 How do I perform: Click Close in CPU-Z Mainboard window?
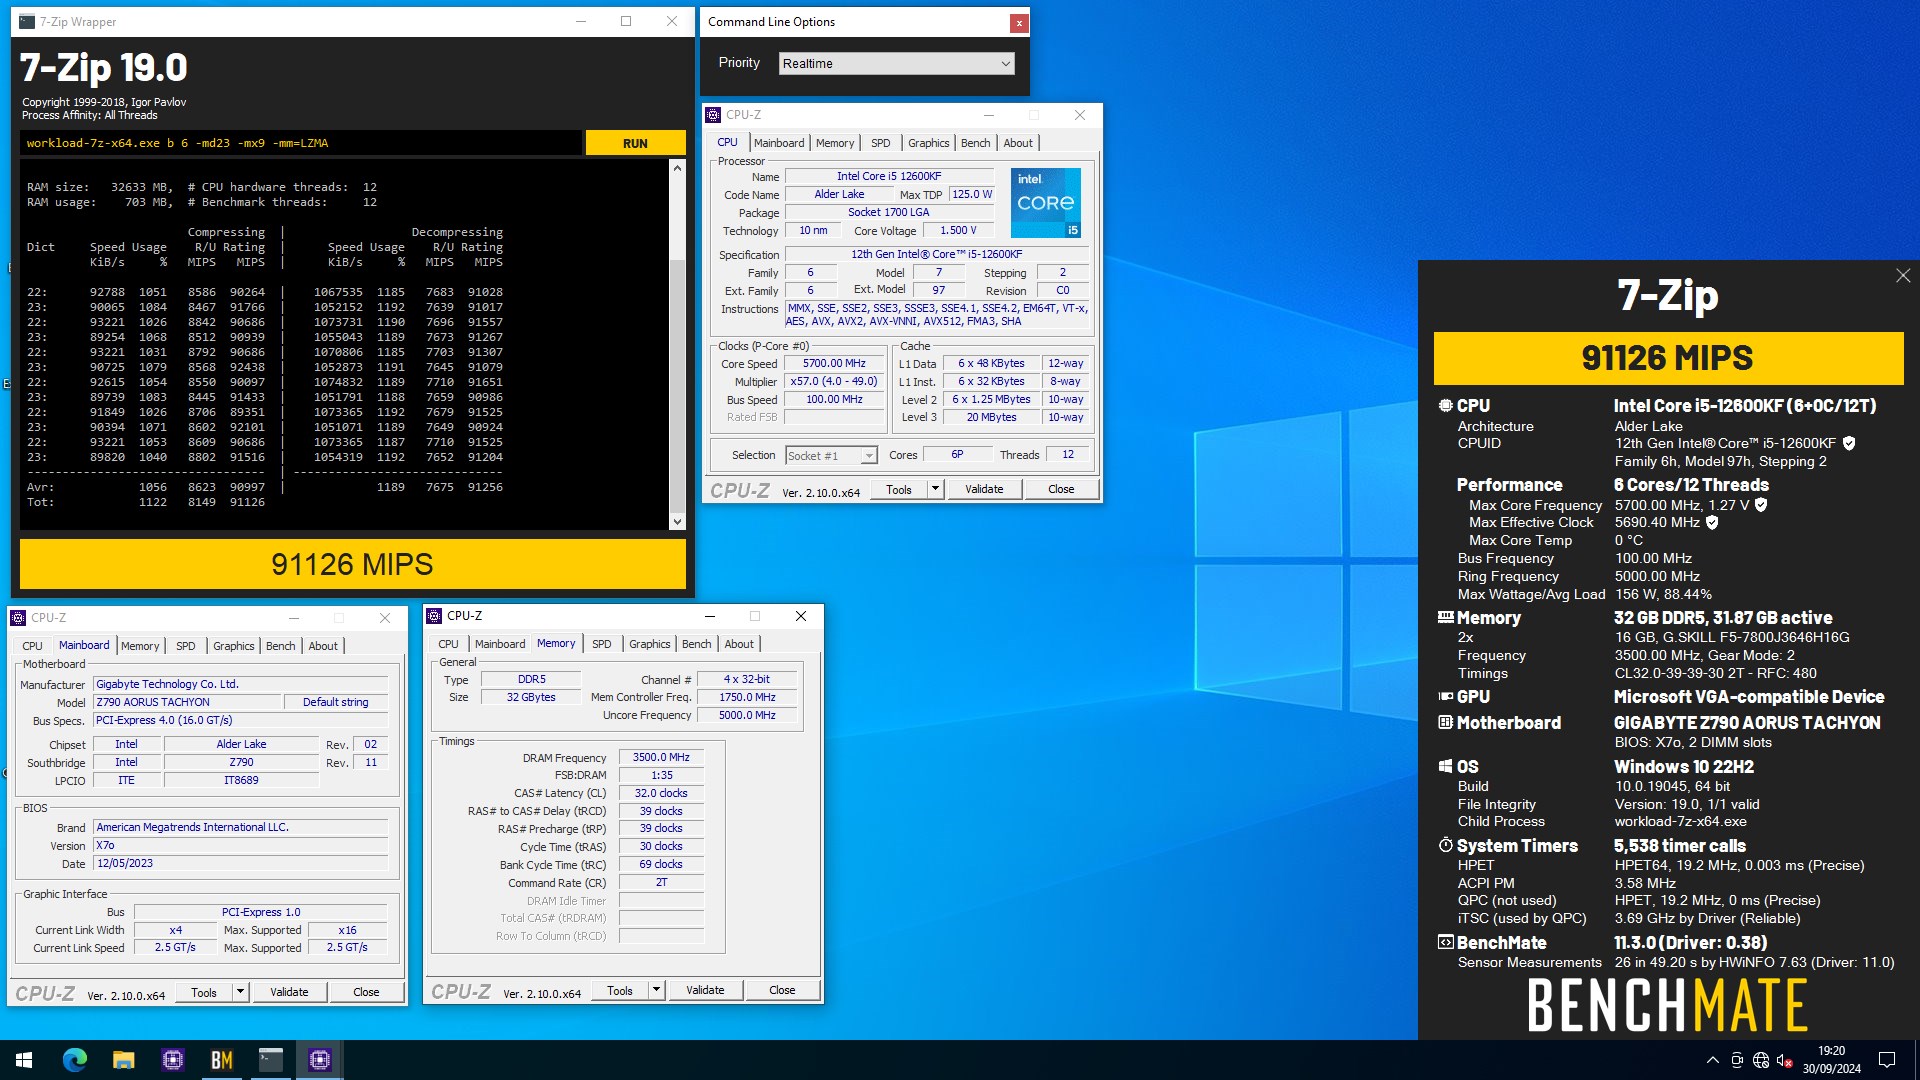[x=366, y=992]
